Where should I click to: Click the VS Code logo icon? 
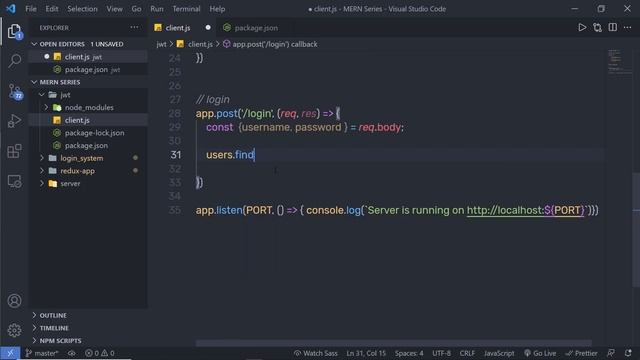coord(11,9)
